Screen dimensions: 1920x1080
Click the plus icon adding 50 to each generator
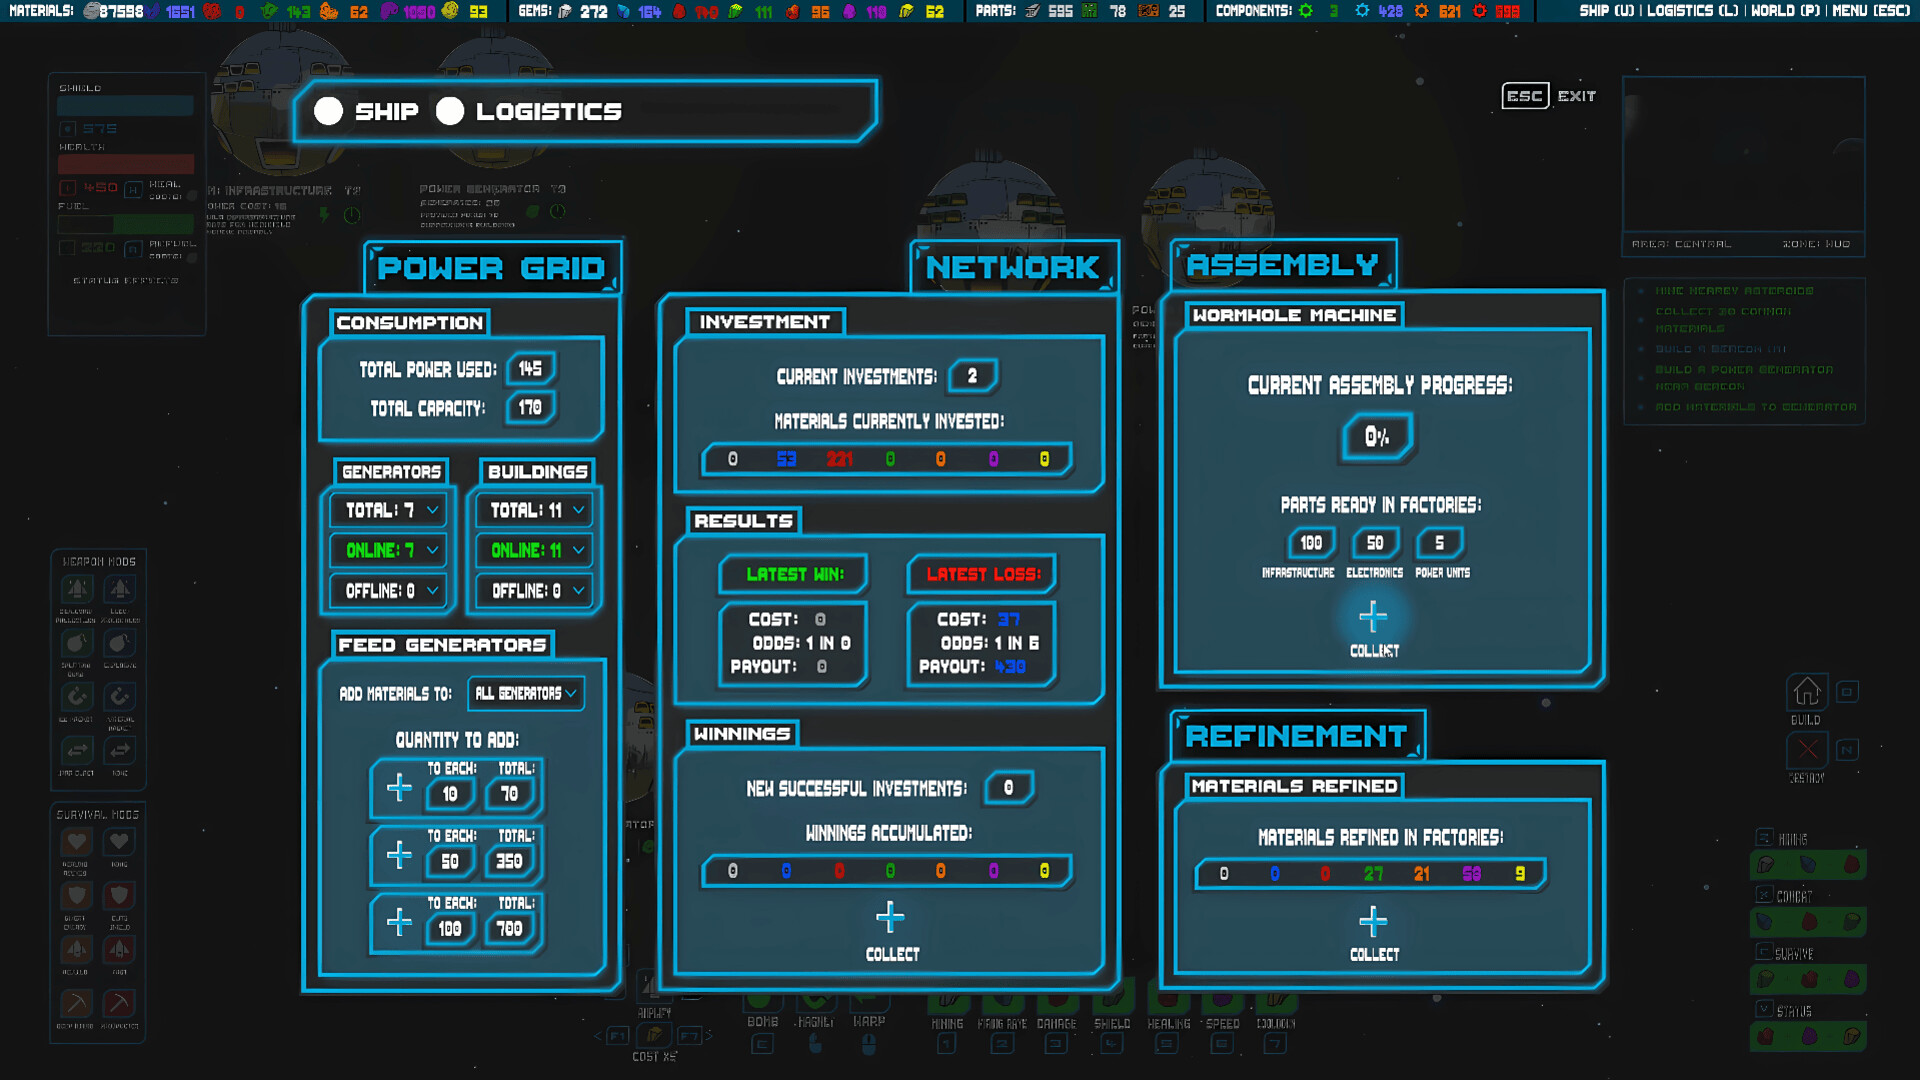point(399,854)
